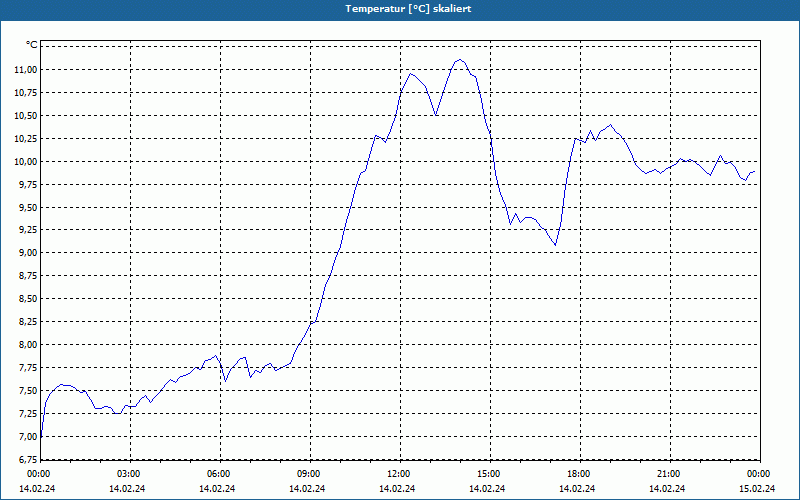Click the 'Temperatur [°C] skaliert' title

408,9
